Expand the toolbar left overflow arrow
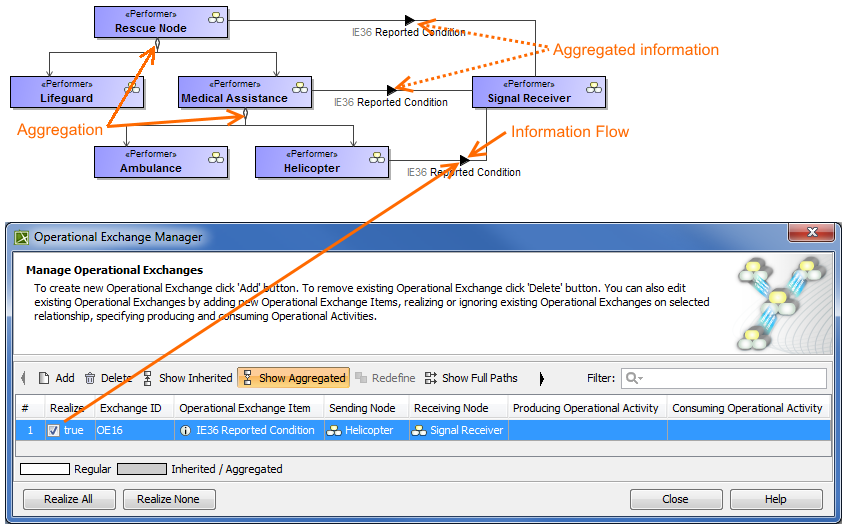The image size is (849, 531). click(x=23, y=378)
